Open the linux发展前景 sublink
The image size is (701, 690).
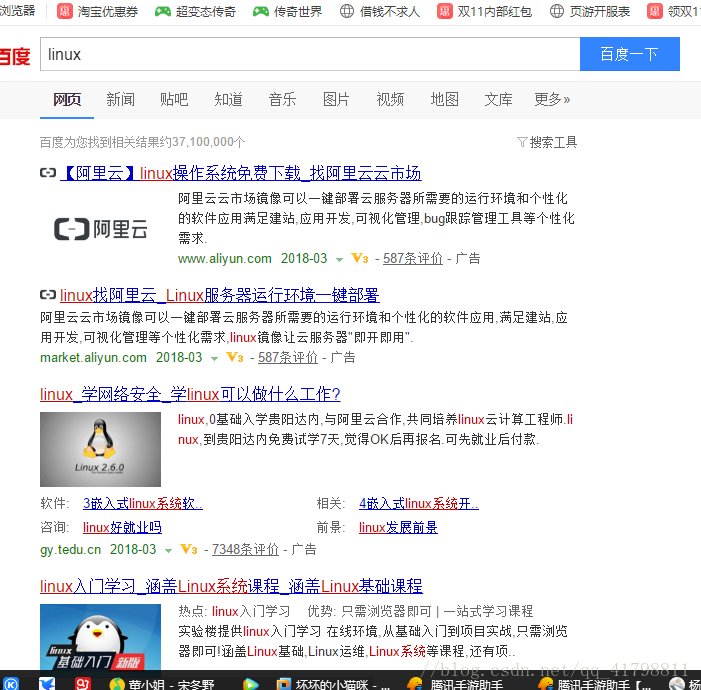tap(398, 528)
